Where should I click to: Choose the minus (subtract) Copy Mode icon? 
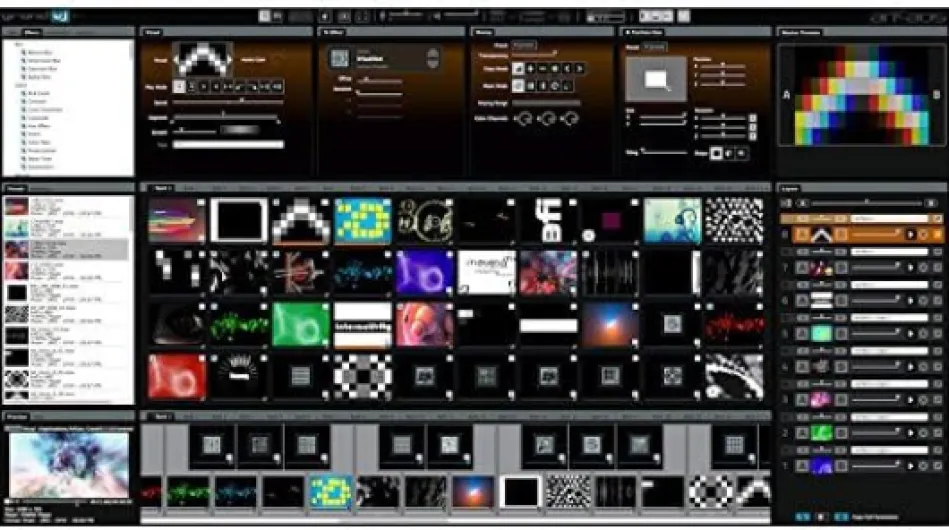click(x=542, y=69)
